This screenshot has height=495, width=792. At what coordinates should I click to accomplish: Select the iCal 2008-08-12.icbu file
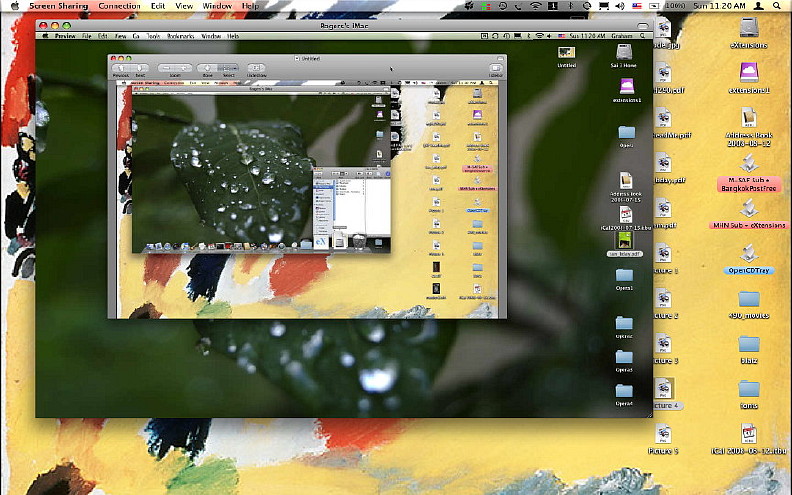point(749,434)
